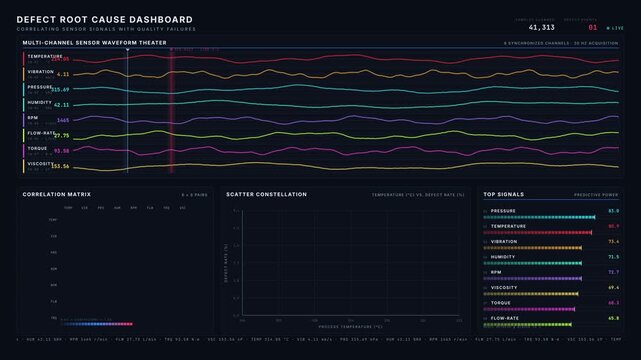Click the FLOW-RATE predictive power bar

pyautogui.click(x=528, y=325)
